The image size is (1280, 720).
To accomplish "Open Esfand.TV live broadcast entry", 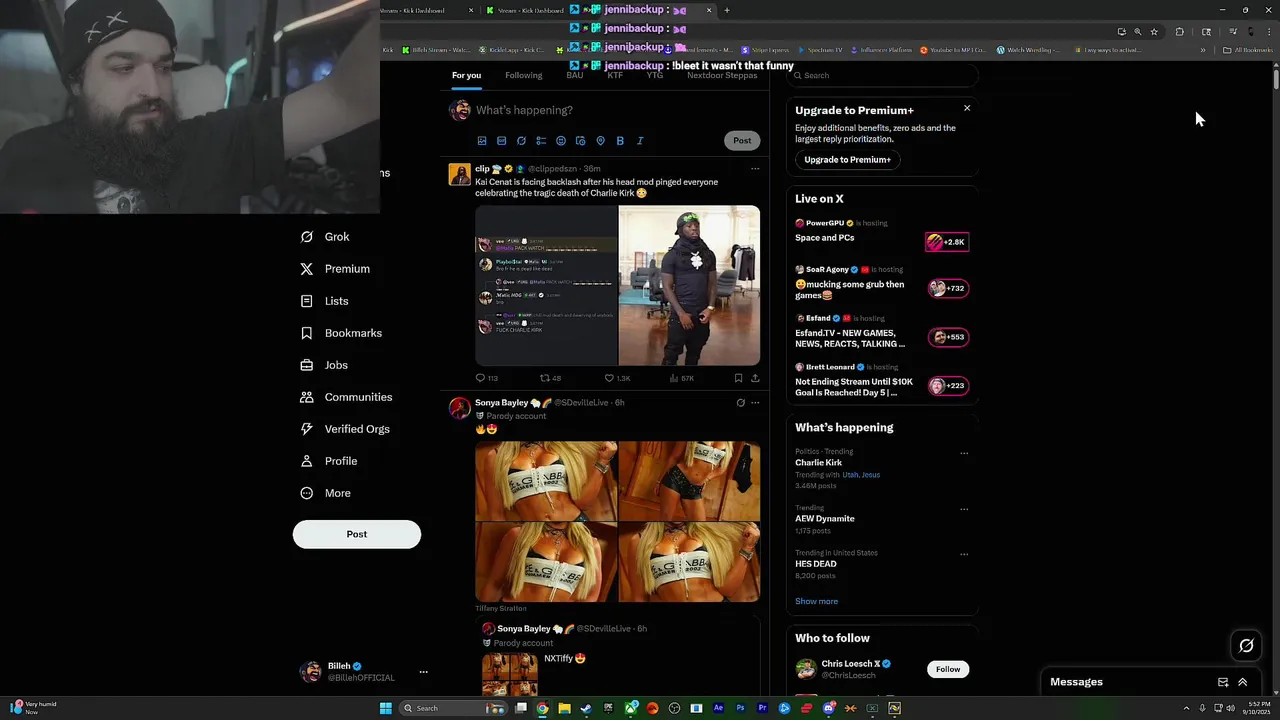I will pos(882,333).
